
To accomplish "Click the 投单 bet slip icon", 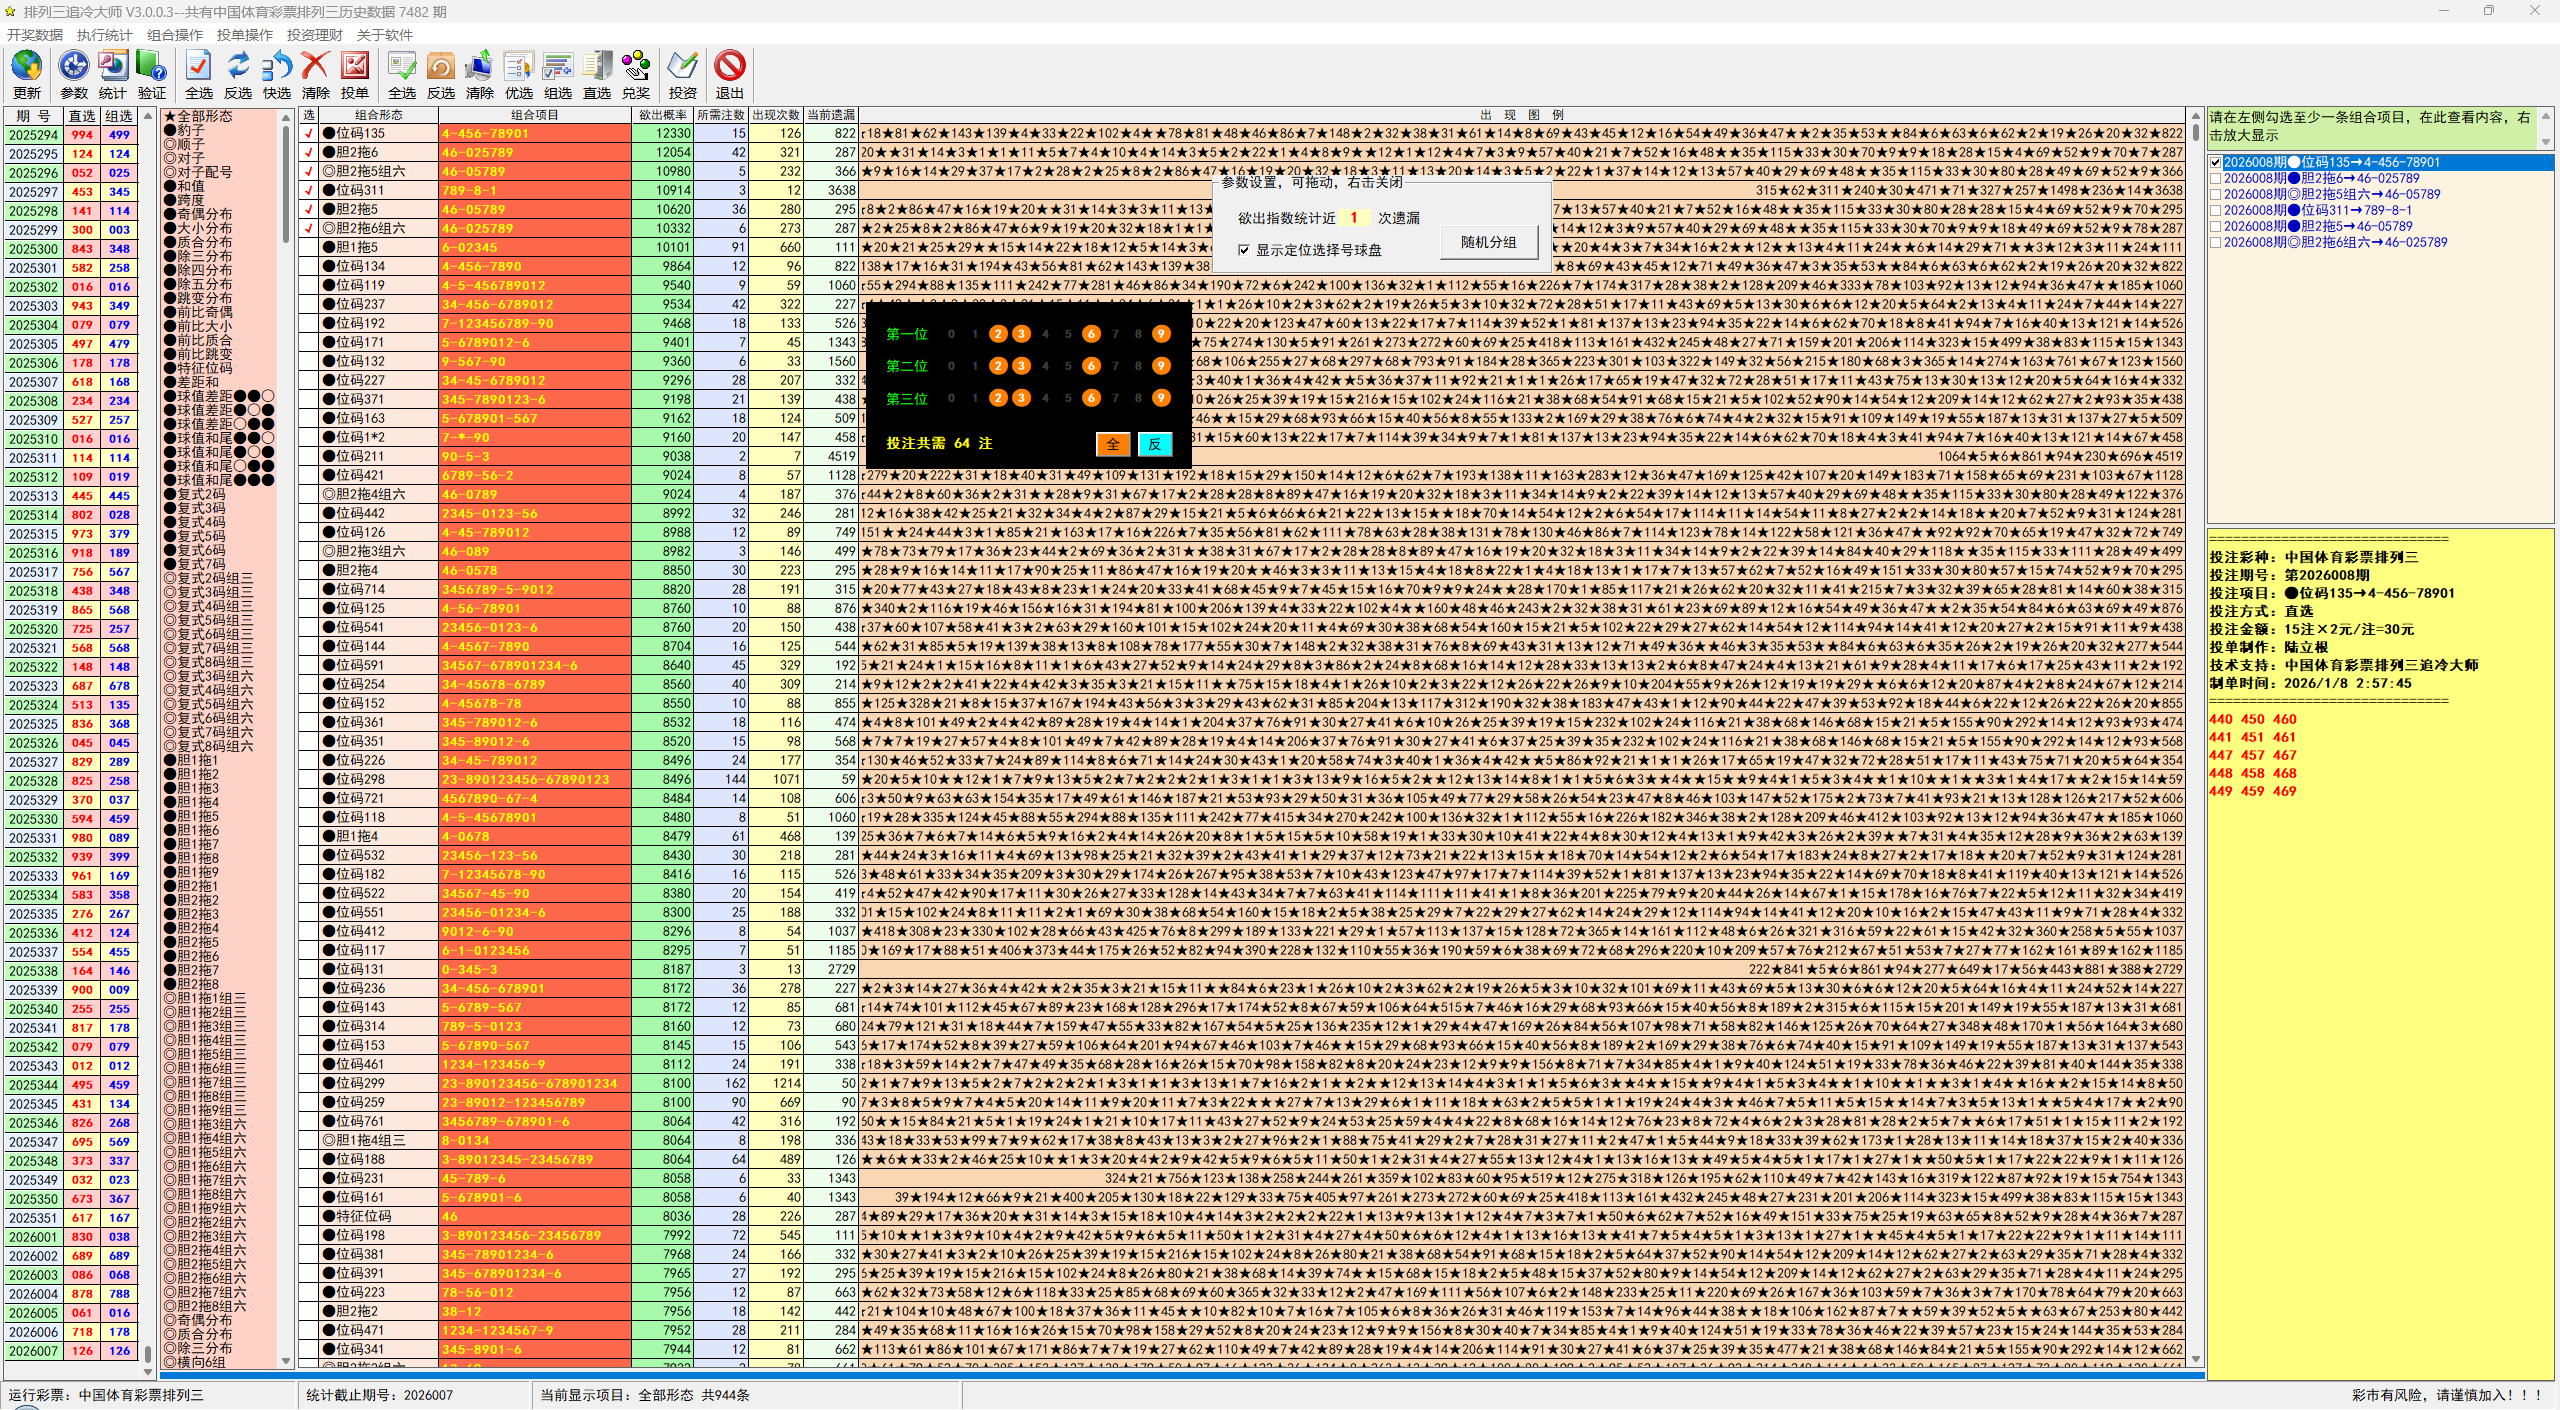I will 355,67.
